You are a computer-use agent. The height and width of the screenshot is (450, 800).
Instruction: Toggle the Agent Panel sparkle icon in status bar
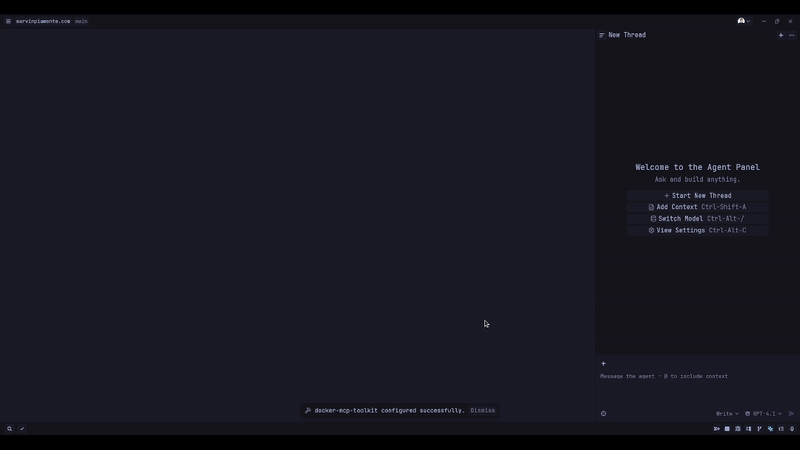[770, 429]
